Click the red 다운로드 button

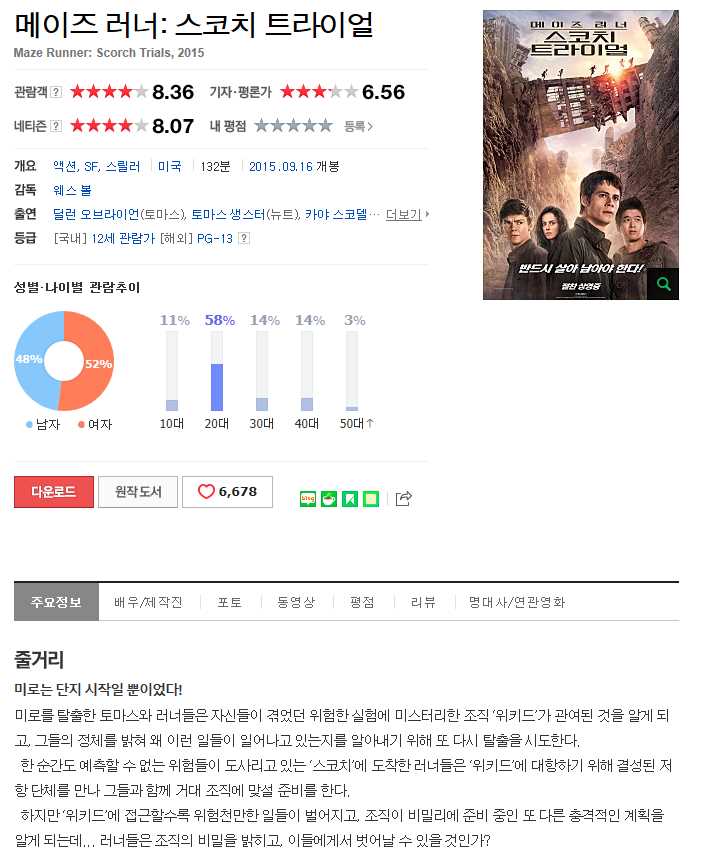(x=54, y=491)
